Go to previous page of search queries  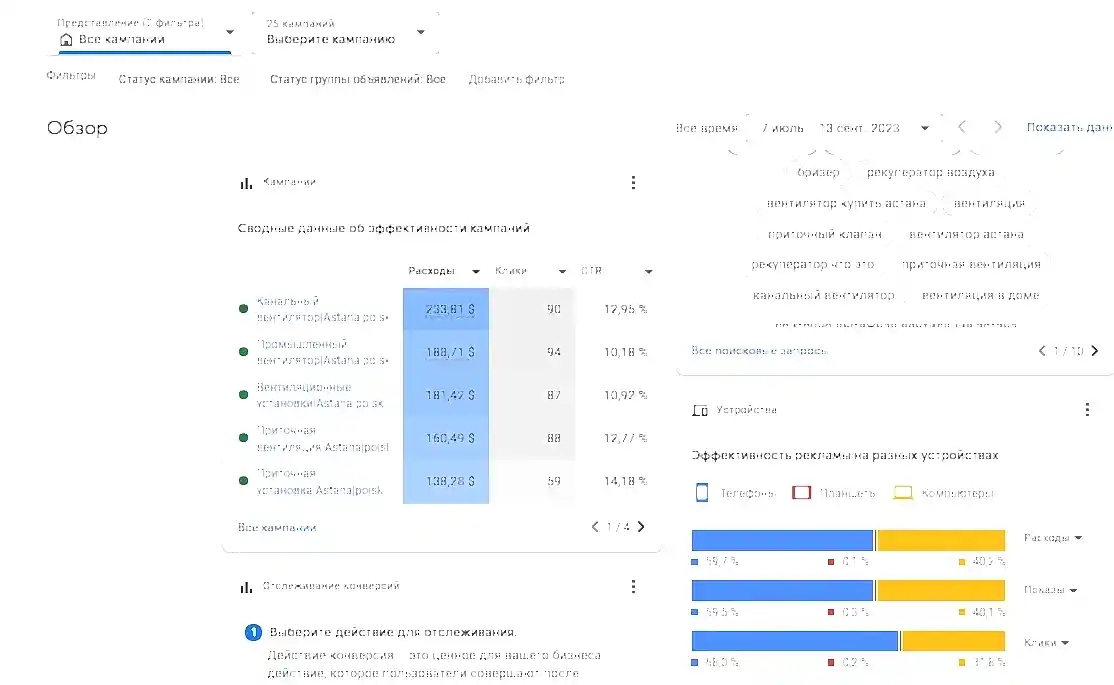1043,351
